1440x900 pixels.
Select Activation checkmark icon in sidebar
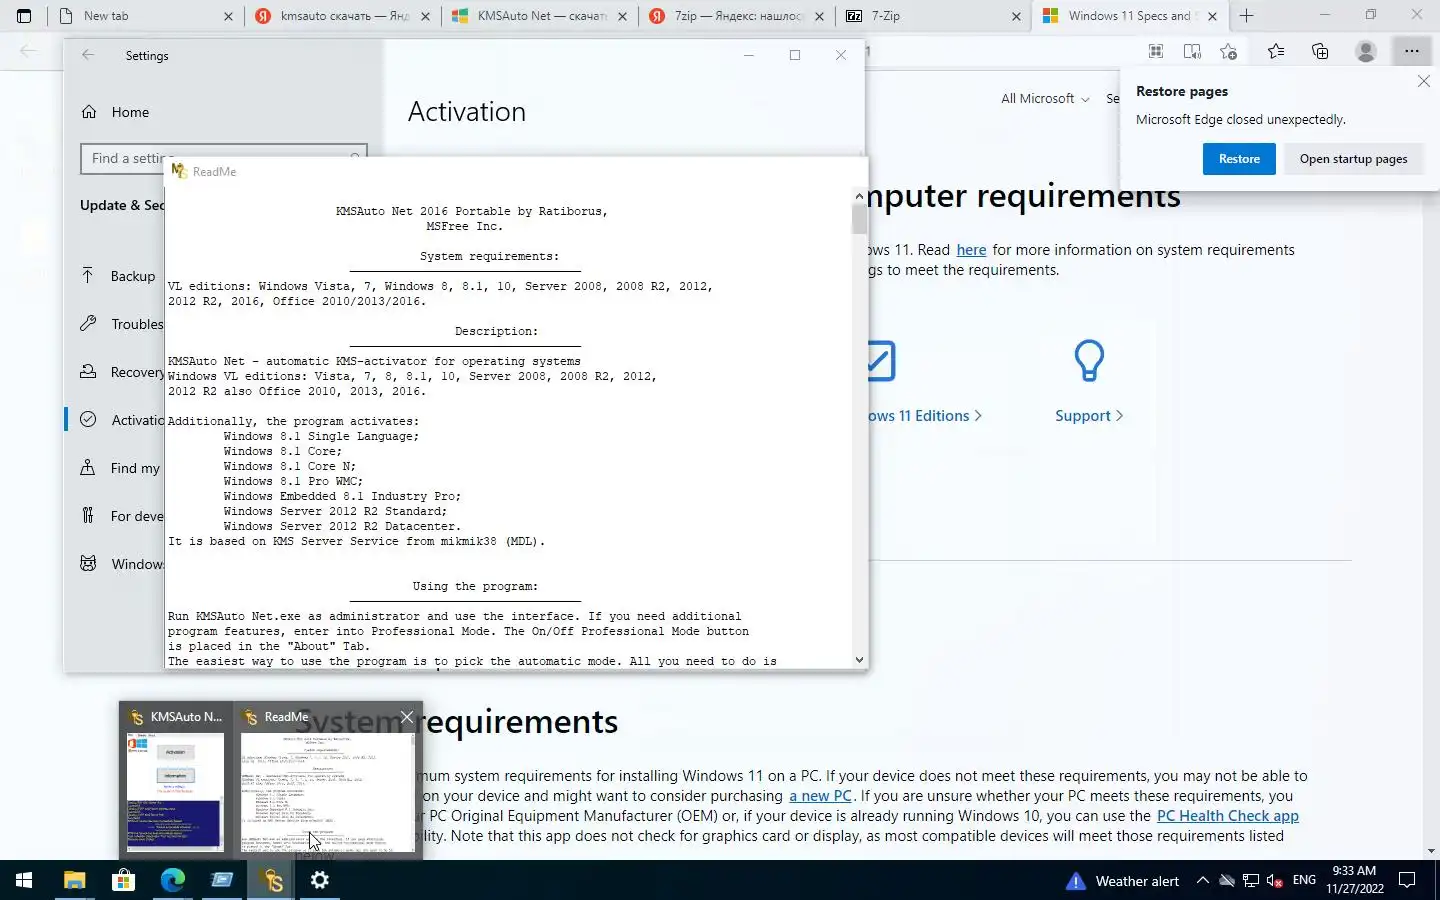(88, 420)
